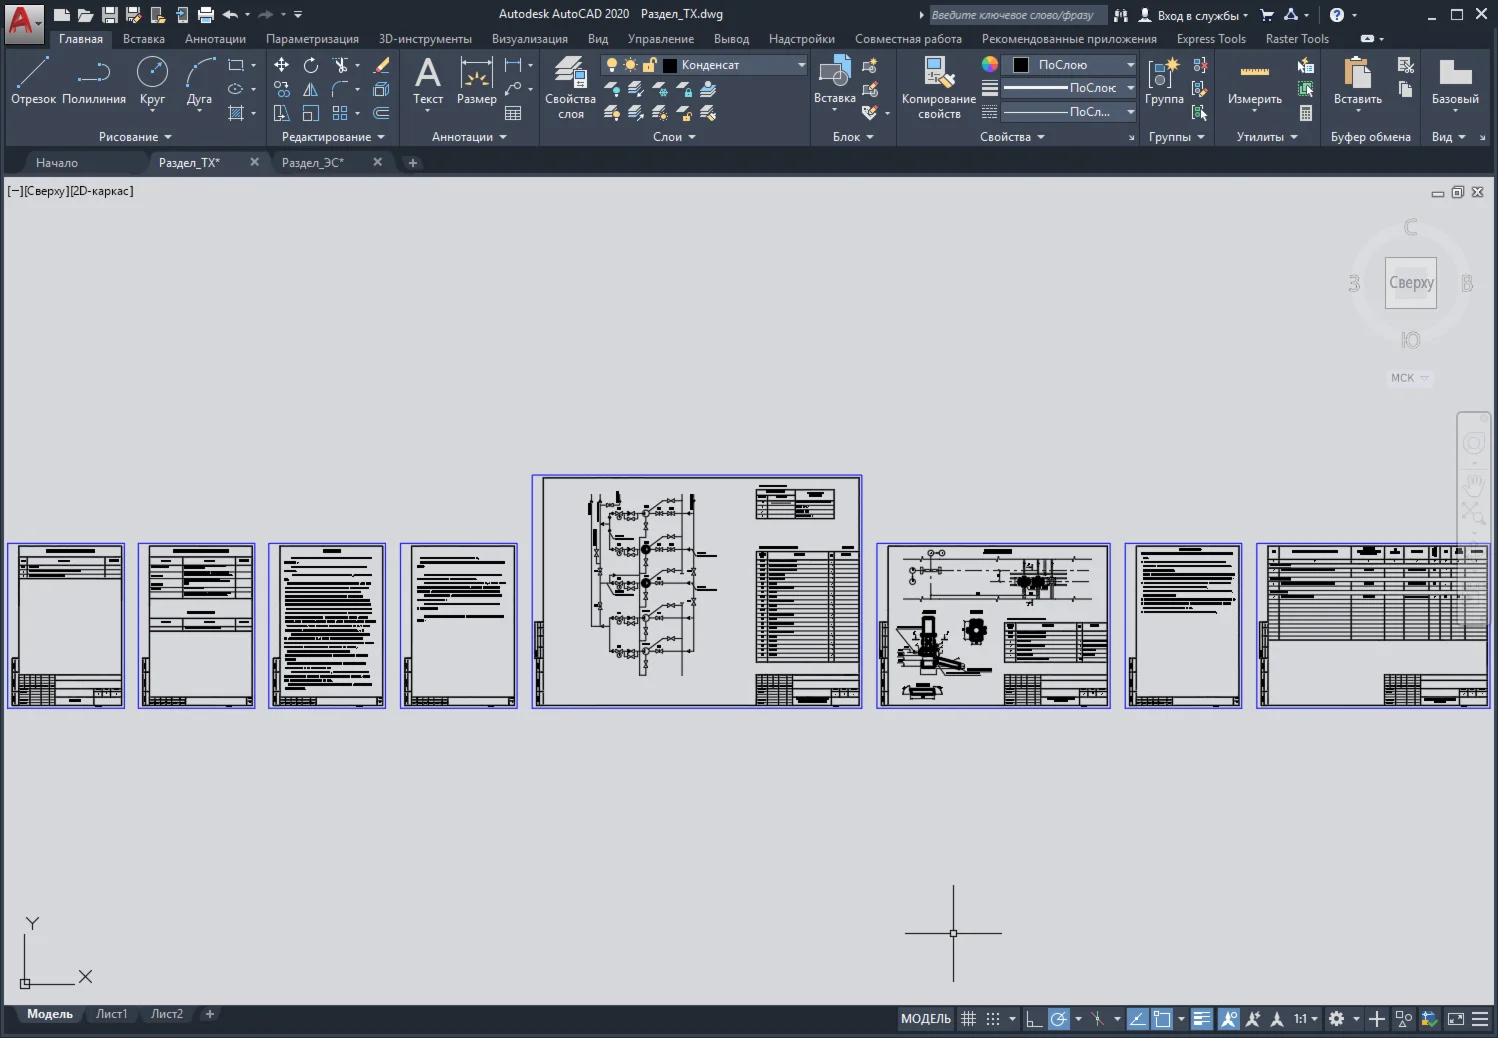The width and height of the screenshot is (1498, 1038).
Task: Click the table tool in Аннотации panel
Action: 513,113
